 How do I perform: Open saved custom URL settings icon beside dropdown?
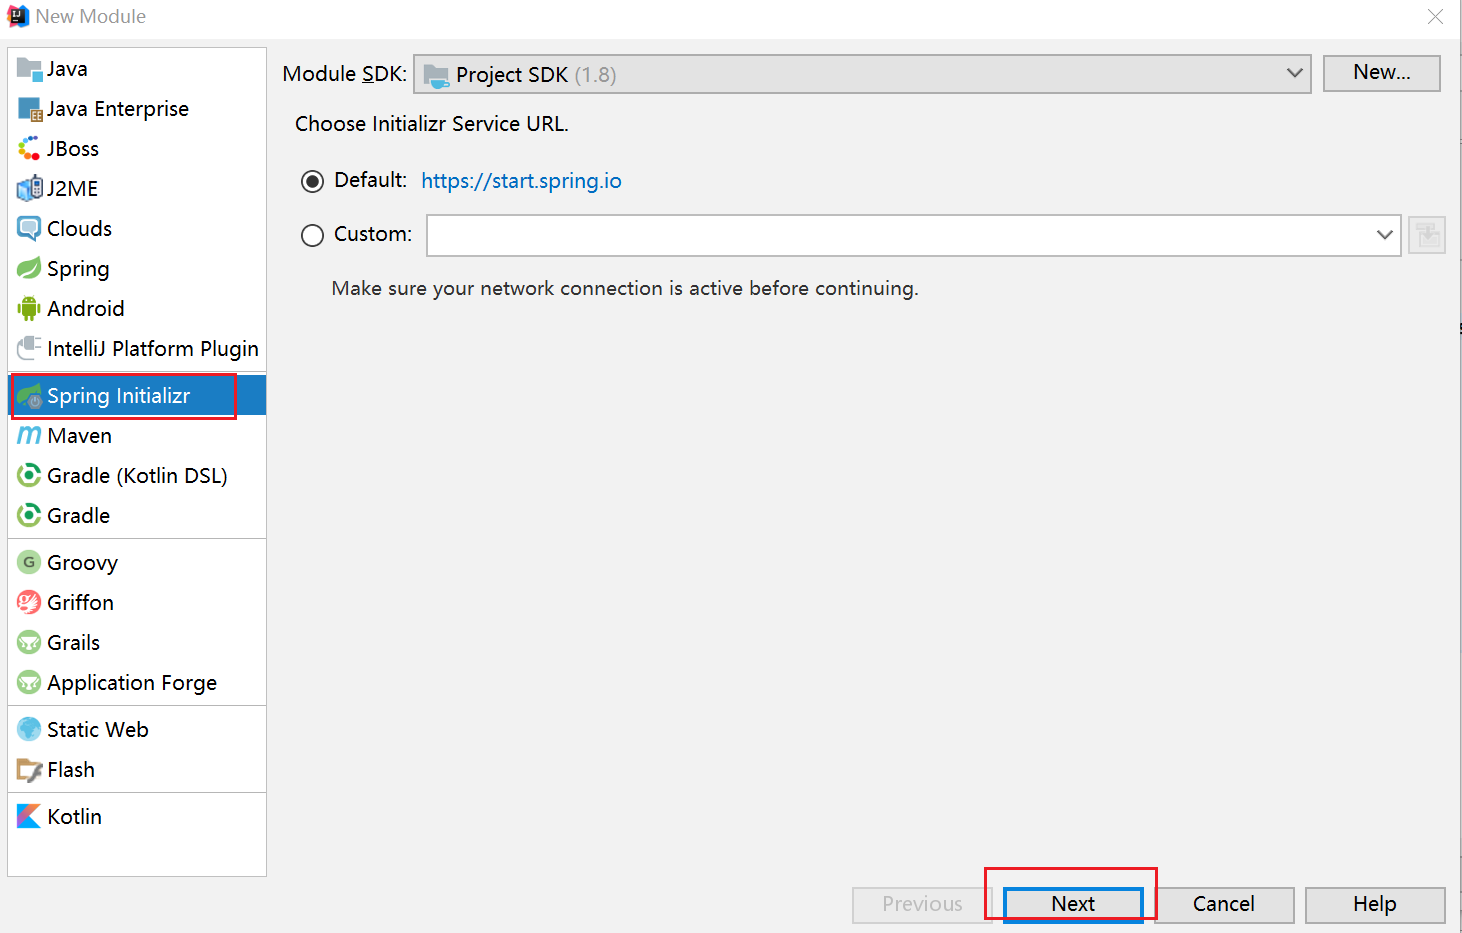click(1427, 235)
